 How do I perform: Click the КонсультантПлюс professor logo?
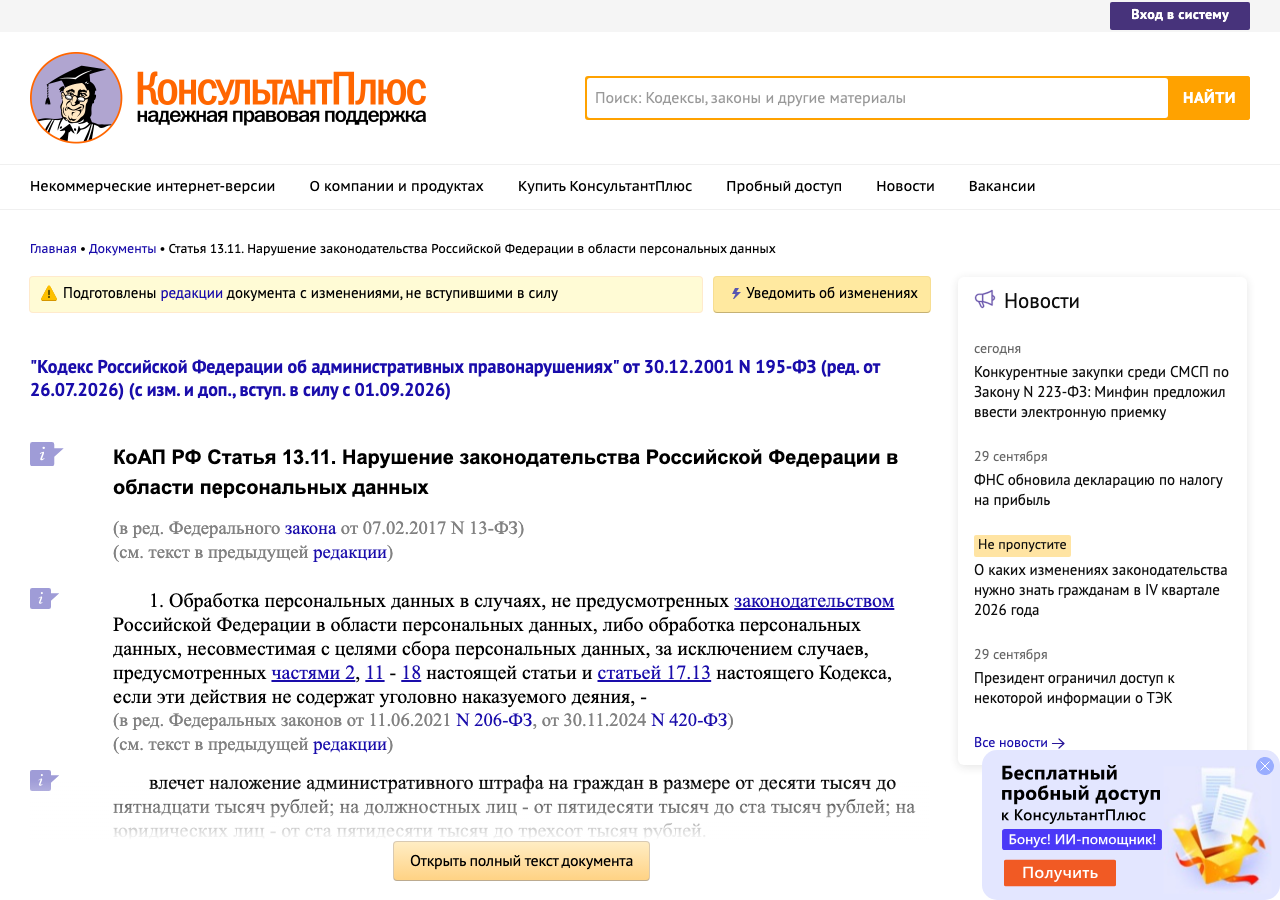pos(76,98)
